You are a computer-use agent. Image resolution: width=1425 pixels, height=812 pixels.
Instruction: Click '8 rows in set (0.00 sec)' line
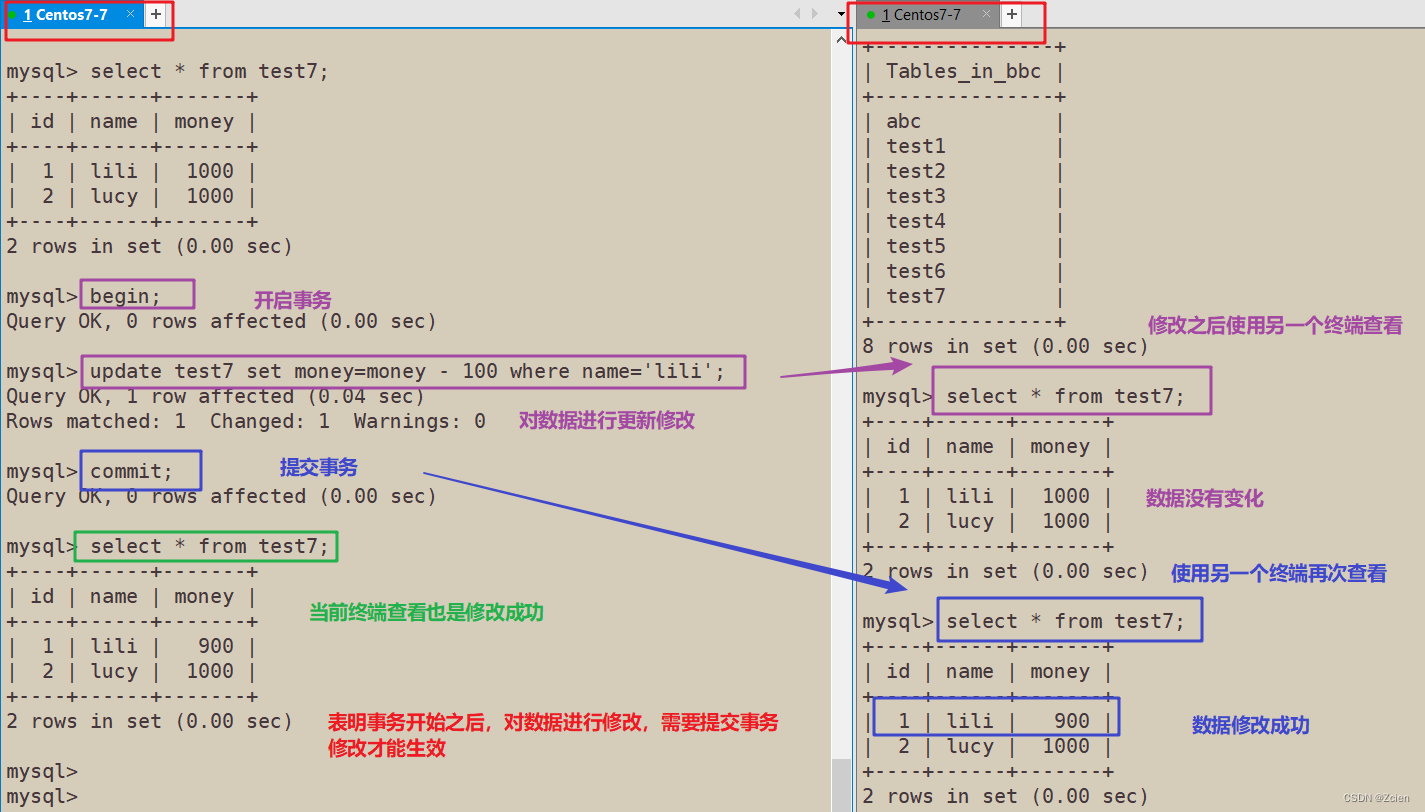tap(1006, 346)
